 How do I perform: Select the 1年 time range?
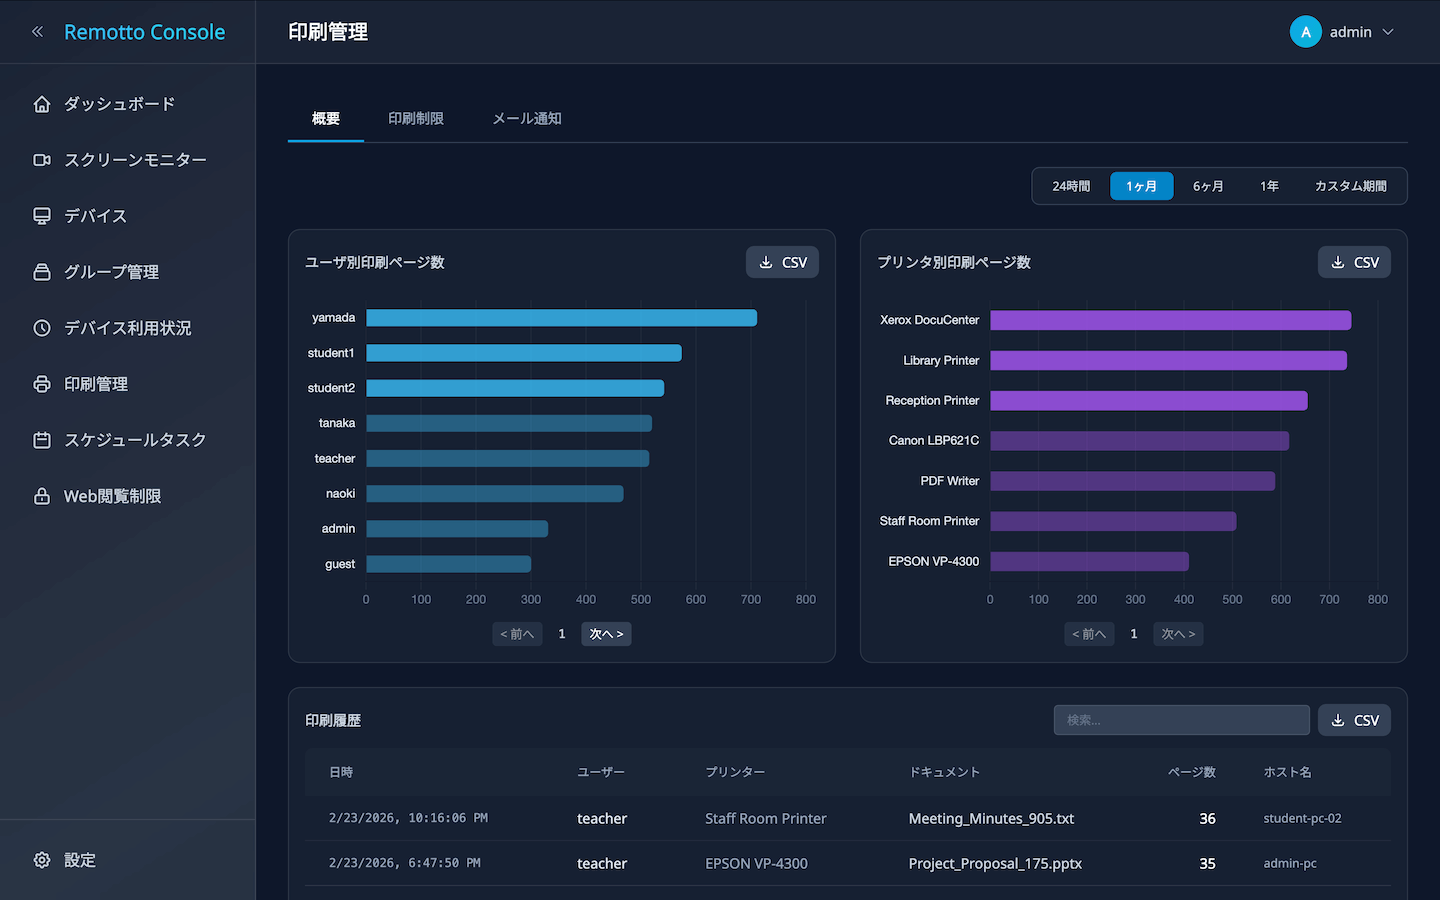[x=1269, y=186]
